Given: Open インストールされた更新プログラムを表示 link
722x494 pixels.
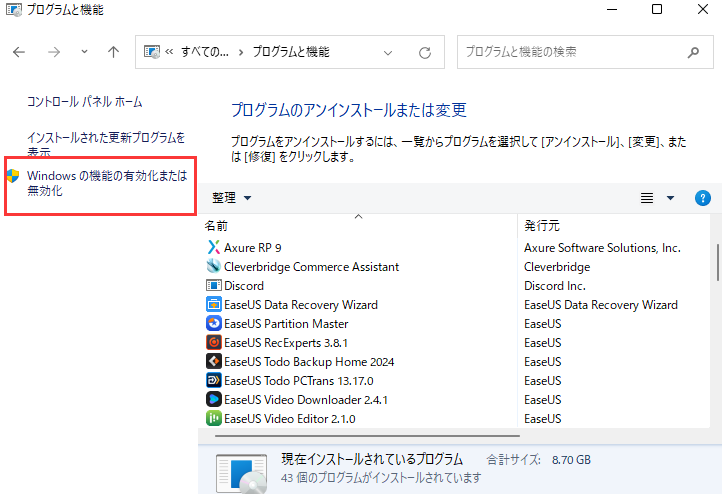Looking at the screenshot, I should (105, 144).
